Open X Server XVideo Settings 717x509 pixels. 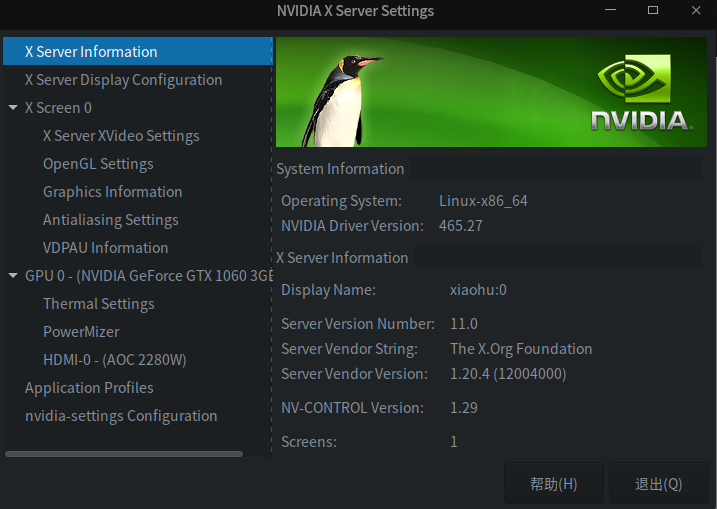pyautogui.click(x=121, y=135)
